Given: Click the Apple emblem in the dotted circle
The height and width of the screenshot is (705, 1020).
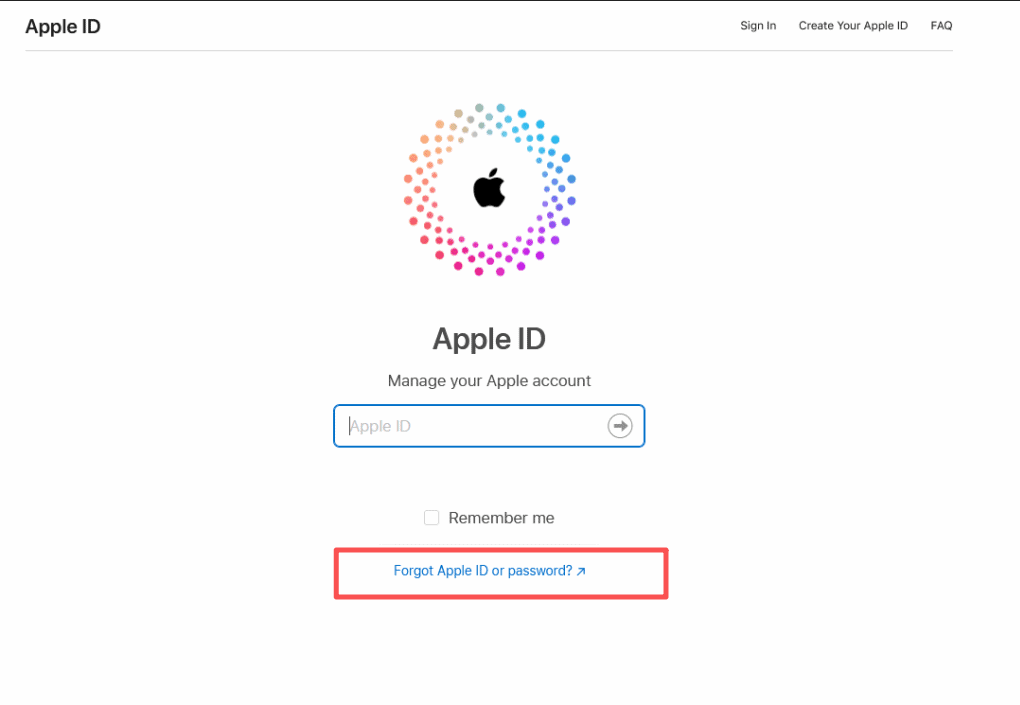Looking at the screenshot, I should (x=489, y=189).
